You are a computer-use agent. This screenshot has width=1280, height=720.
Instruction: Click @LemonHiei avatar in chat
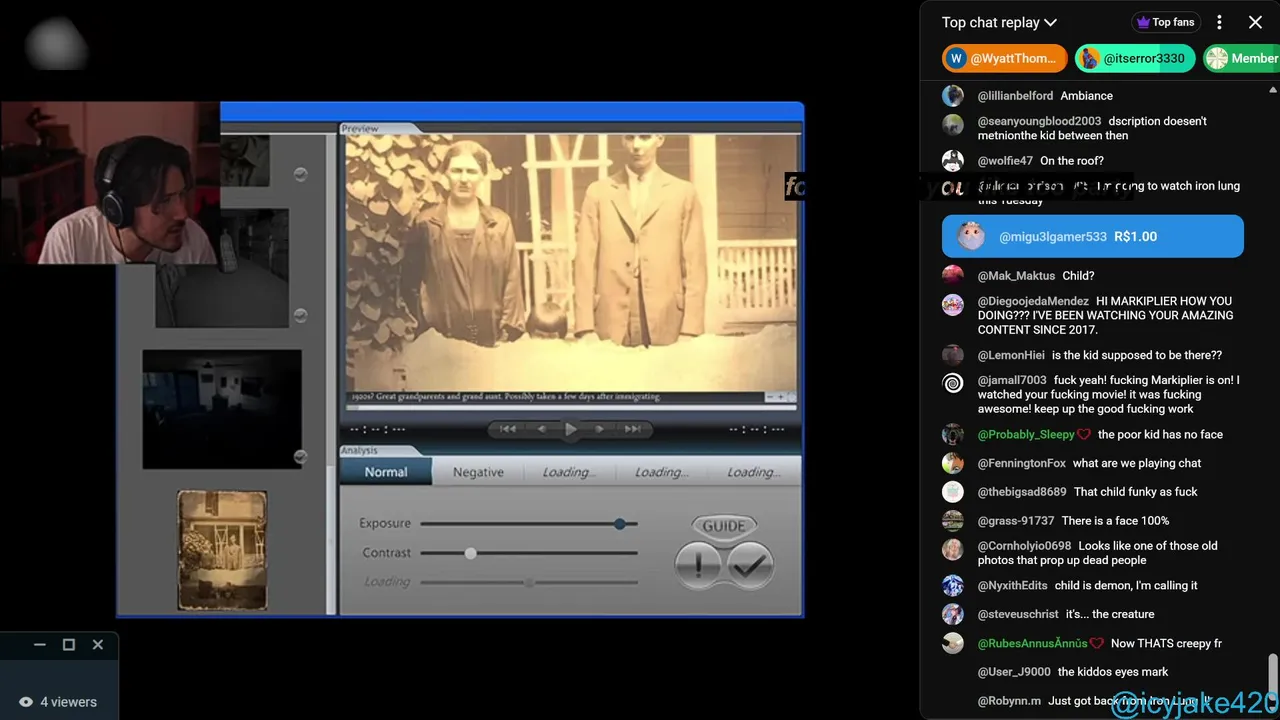pos(953,355)
